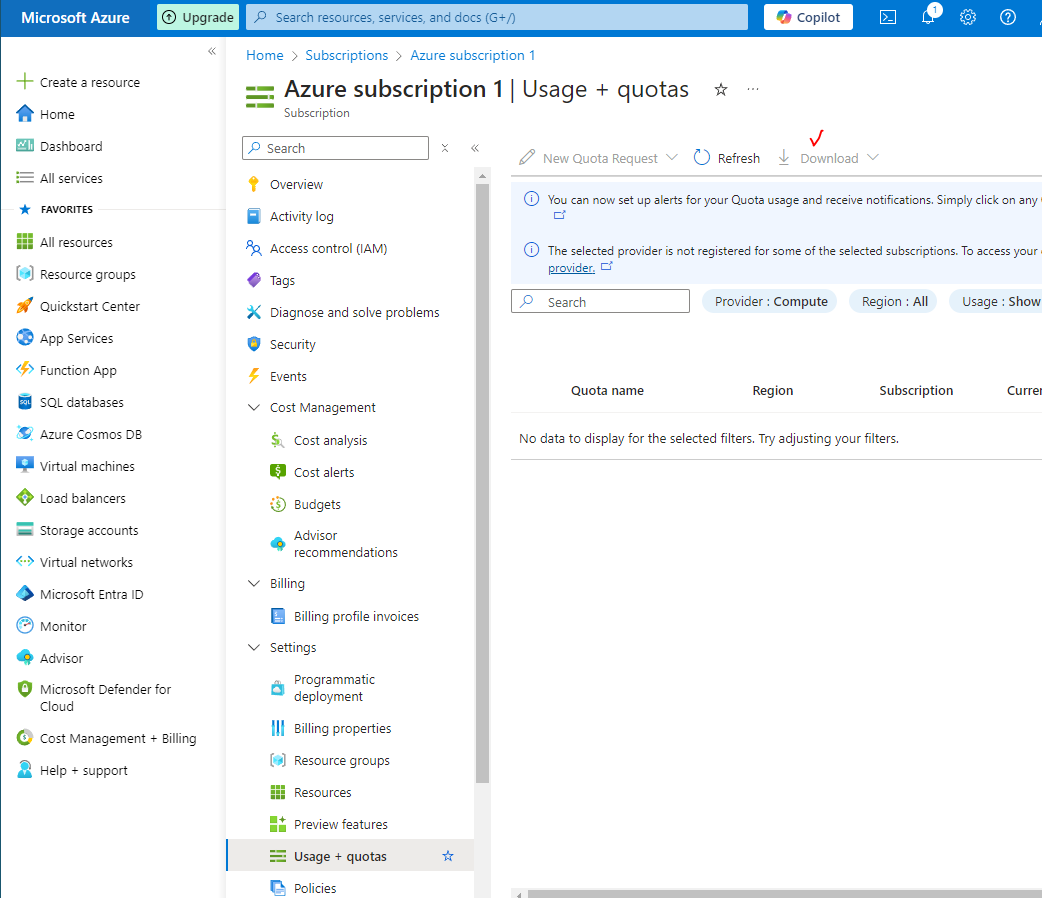The height and width of the screenshot is (898, 1042).
Task: Click Azure subscription 1 breadcrumb
Action: coord(472,55)
